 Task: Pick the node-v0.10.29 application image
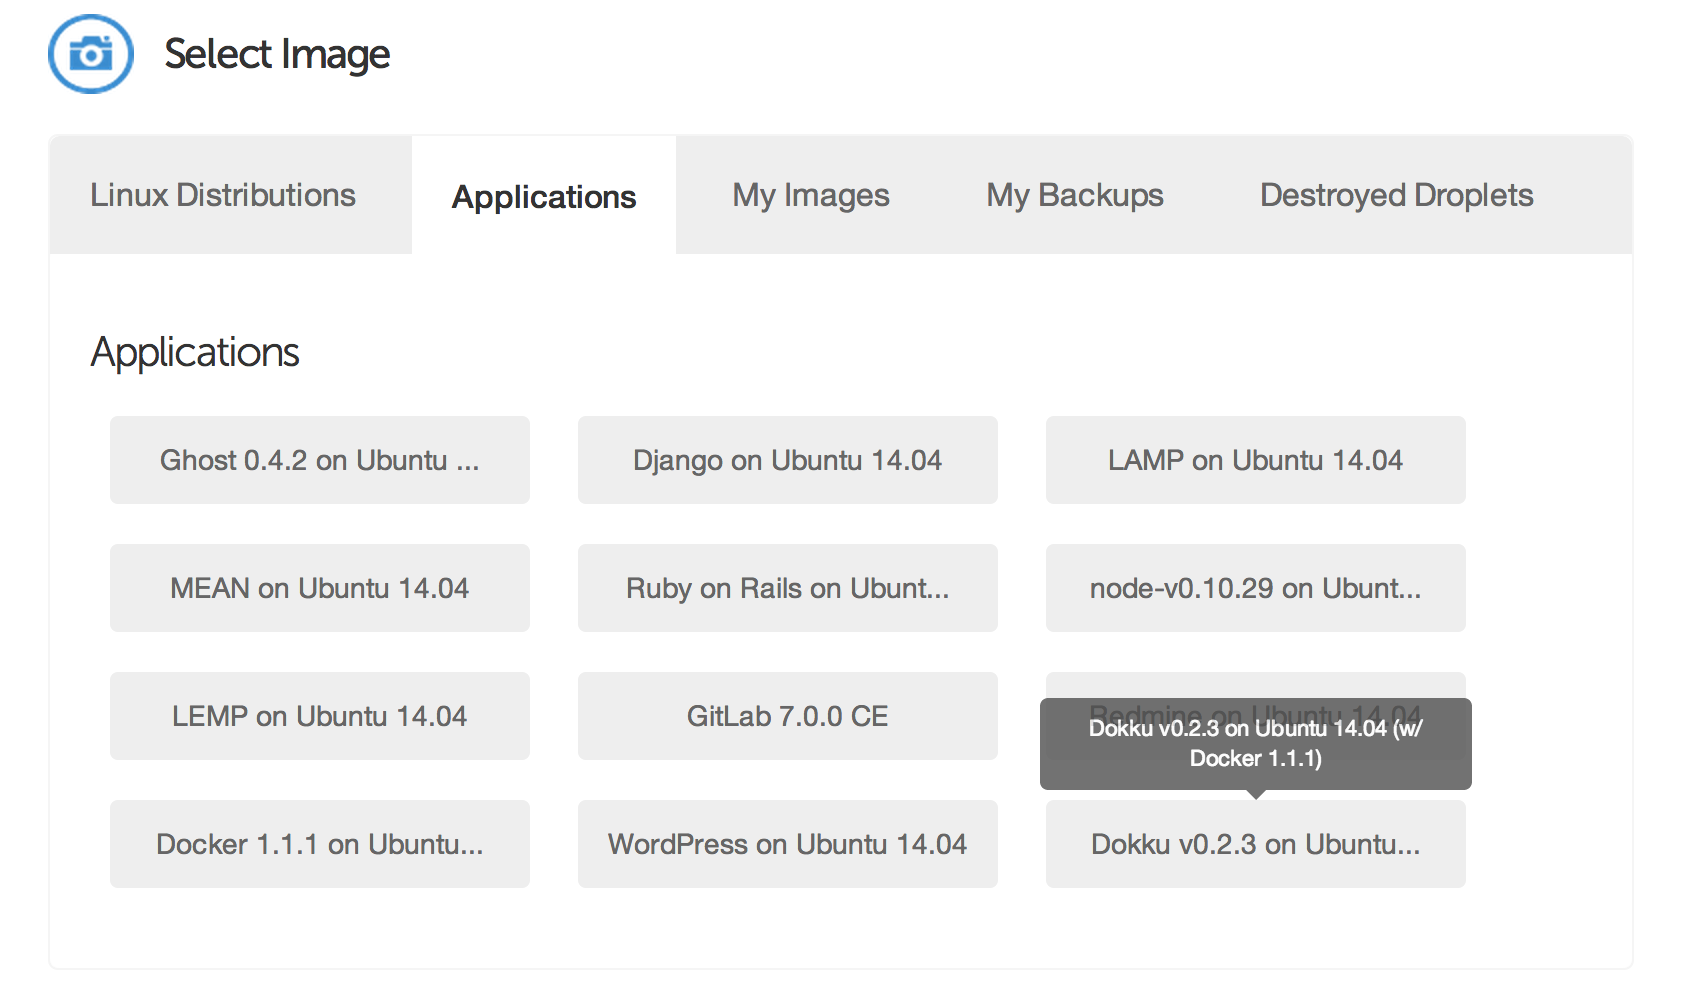[1255, 588]
